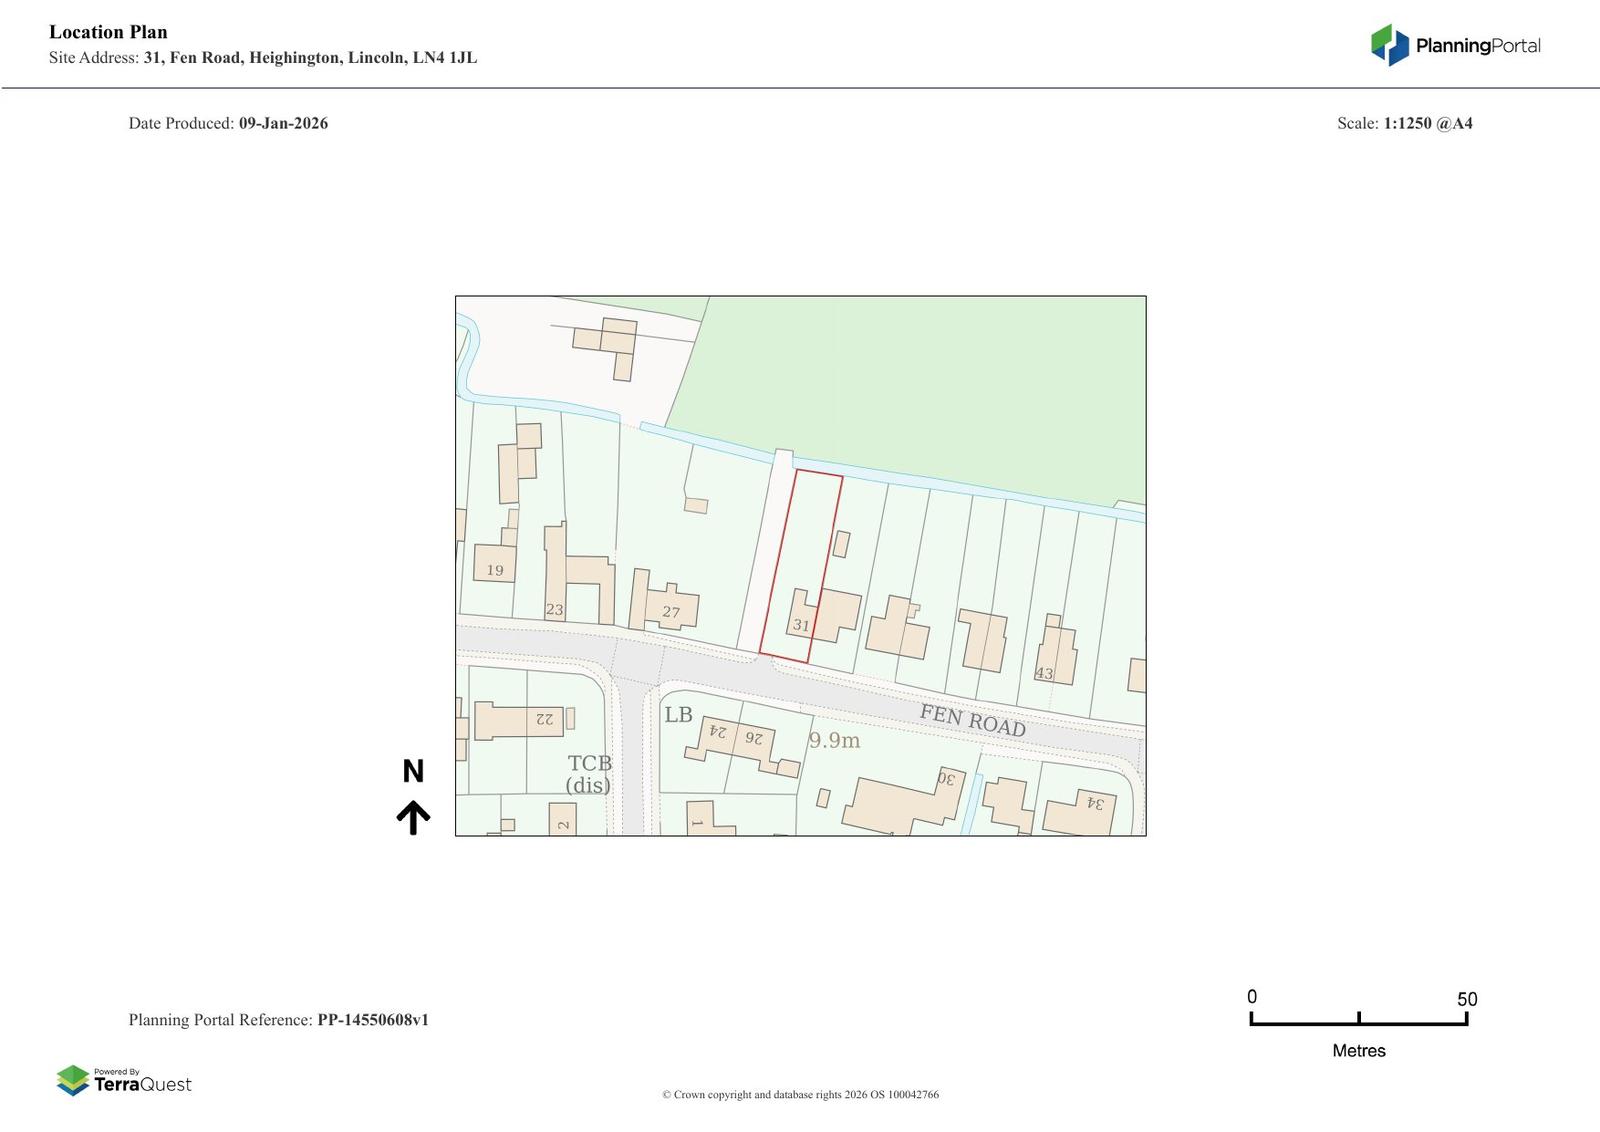Screen dimensions: 1600x1132
Task: Click the Crown copyright notice text
Action: pos(800,1094)
